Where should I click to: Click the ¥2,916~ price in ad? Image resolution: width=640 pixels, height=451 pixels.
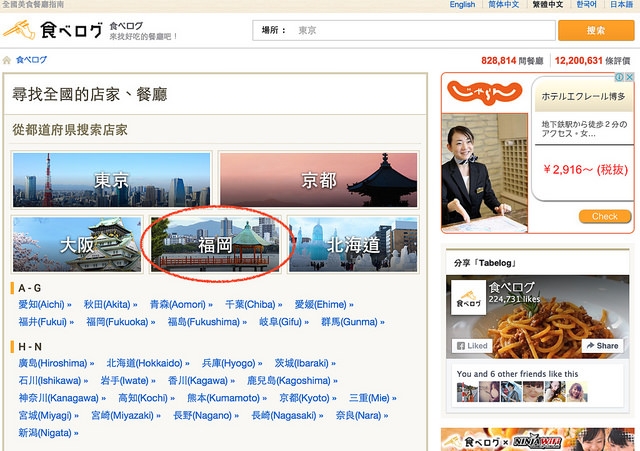click(x=585, y=169)
